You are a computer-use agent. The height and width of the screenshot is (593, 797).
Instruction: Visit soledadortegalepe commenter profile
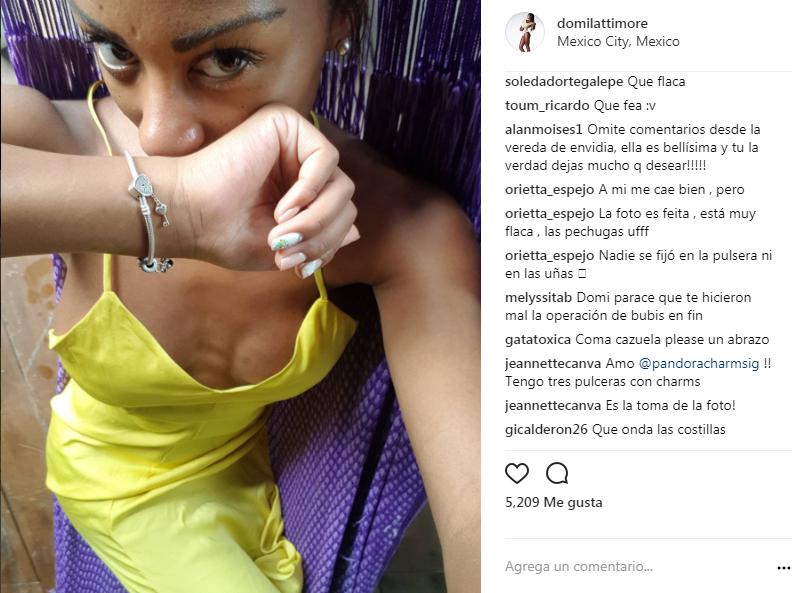click(564, 82)
